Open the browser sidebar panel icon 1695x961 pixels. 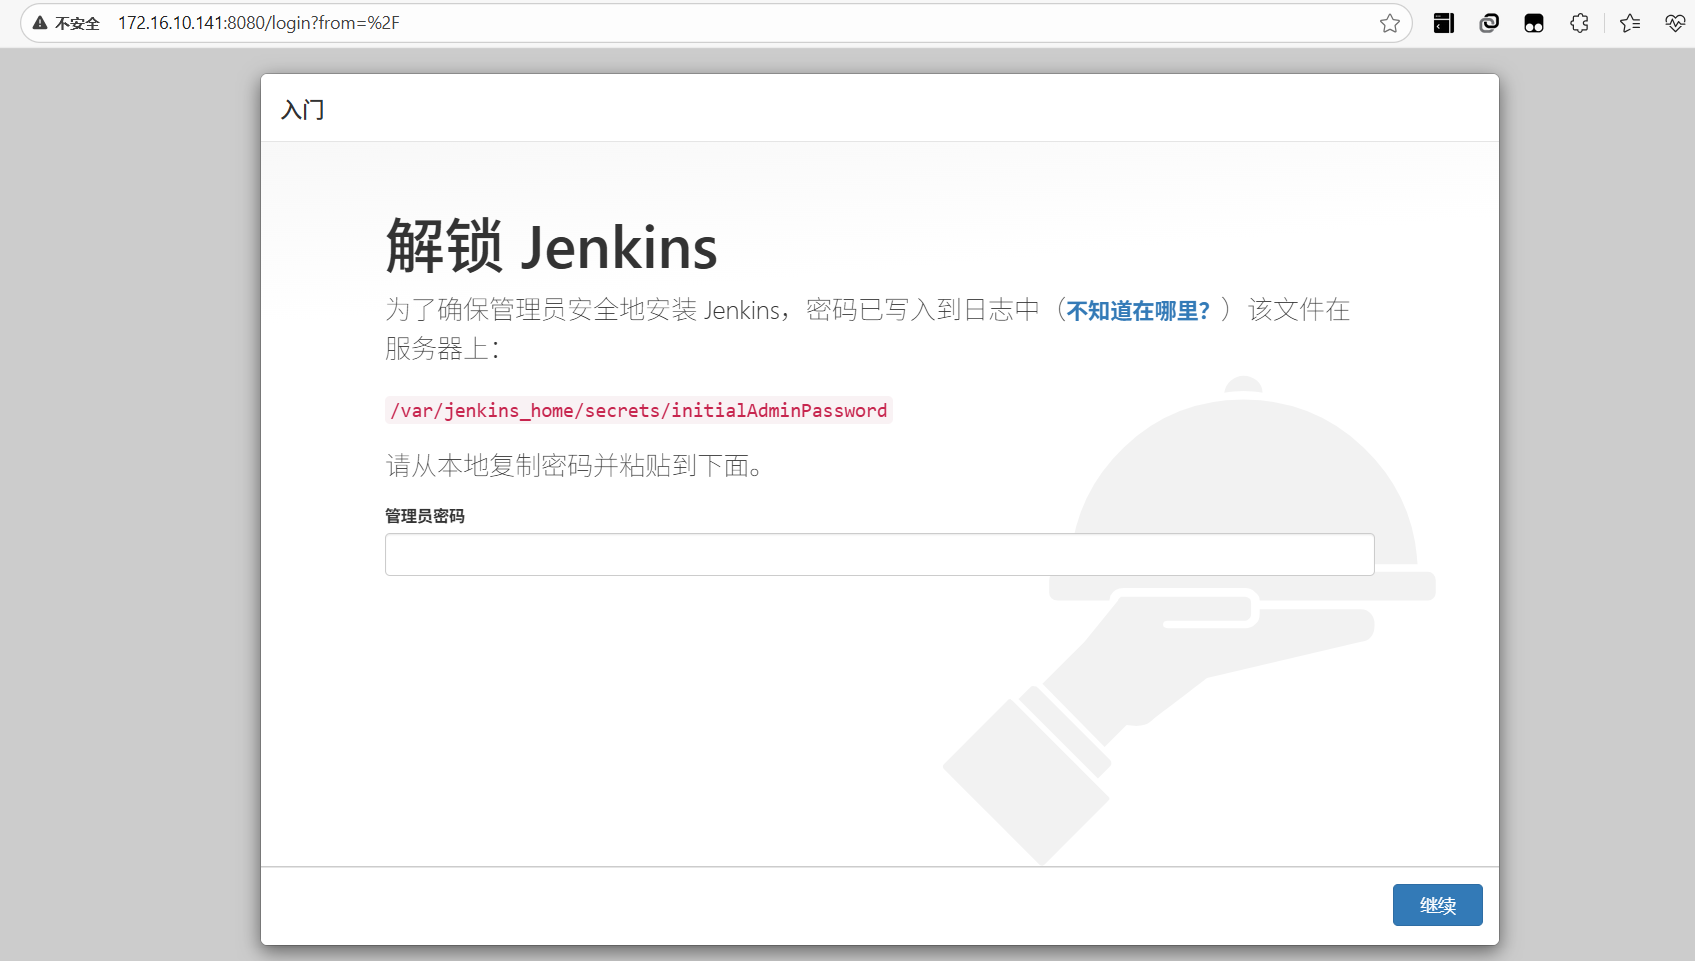point(1443,23)
